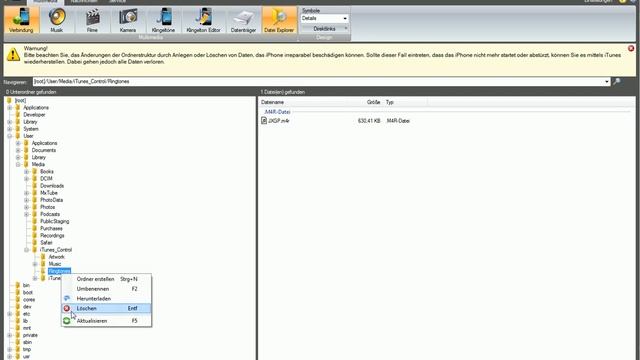Select the Ringtones folder in the tree
The height and width of the screenshot is (360, 640).
59,271
